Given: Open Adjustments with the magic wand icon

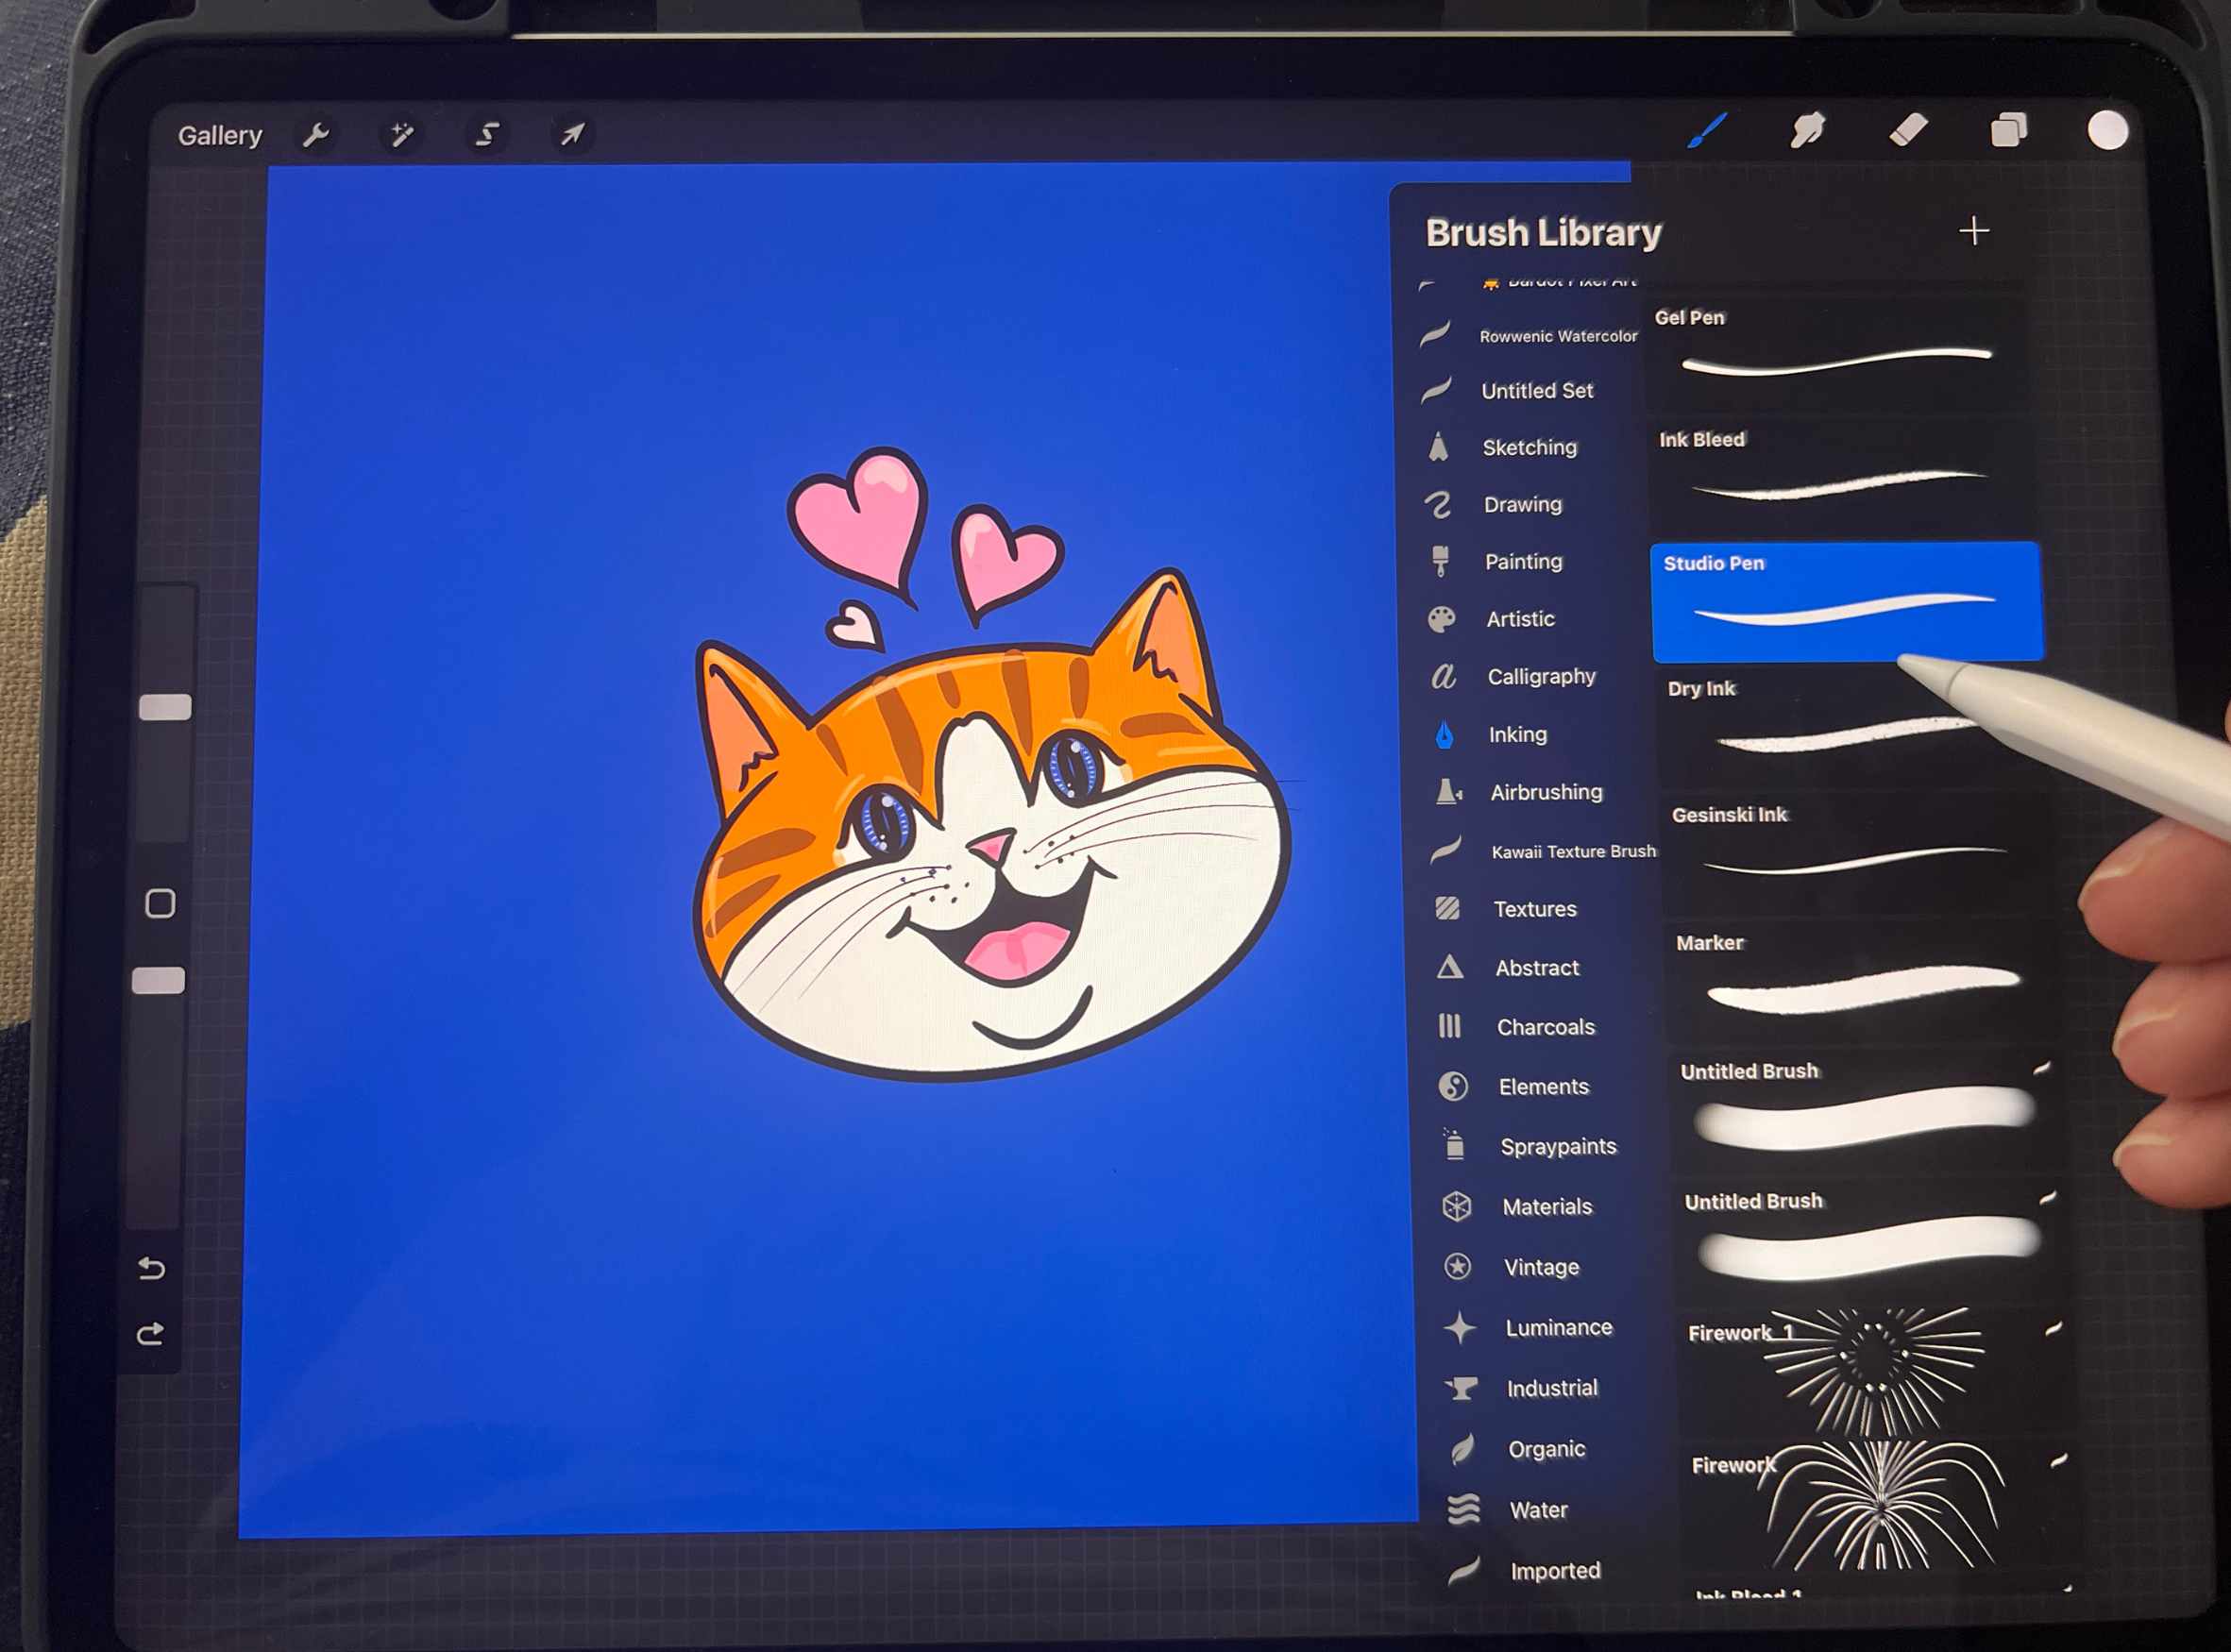Looking at the screenshot, I should [402, 133].
